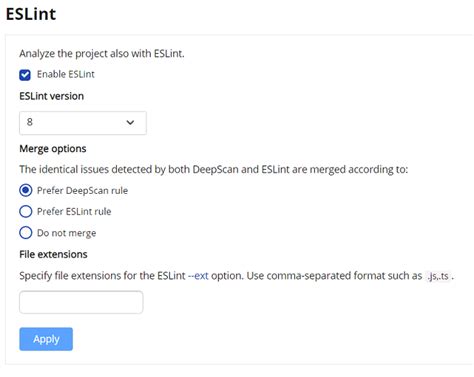The height and width of the screenshot is (377, 474).
Task: Toggle the Enable ESLint checkbox
Action: [x=25, y=75]
